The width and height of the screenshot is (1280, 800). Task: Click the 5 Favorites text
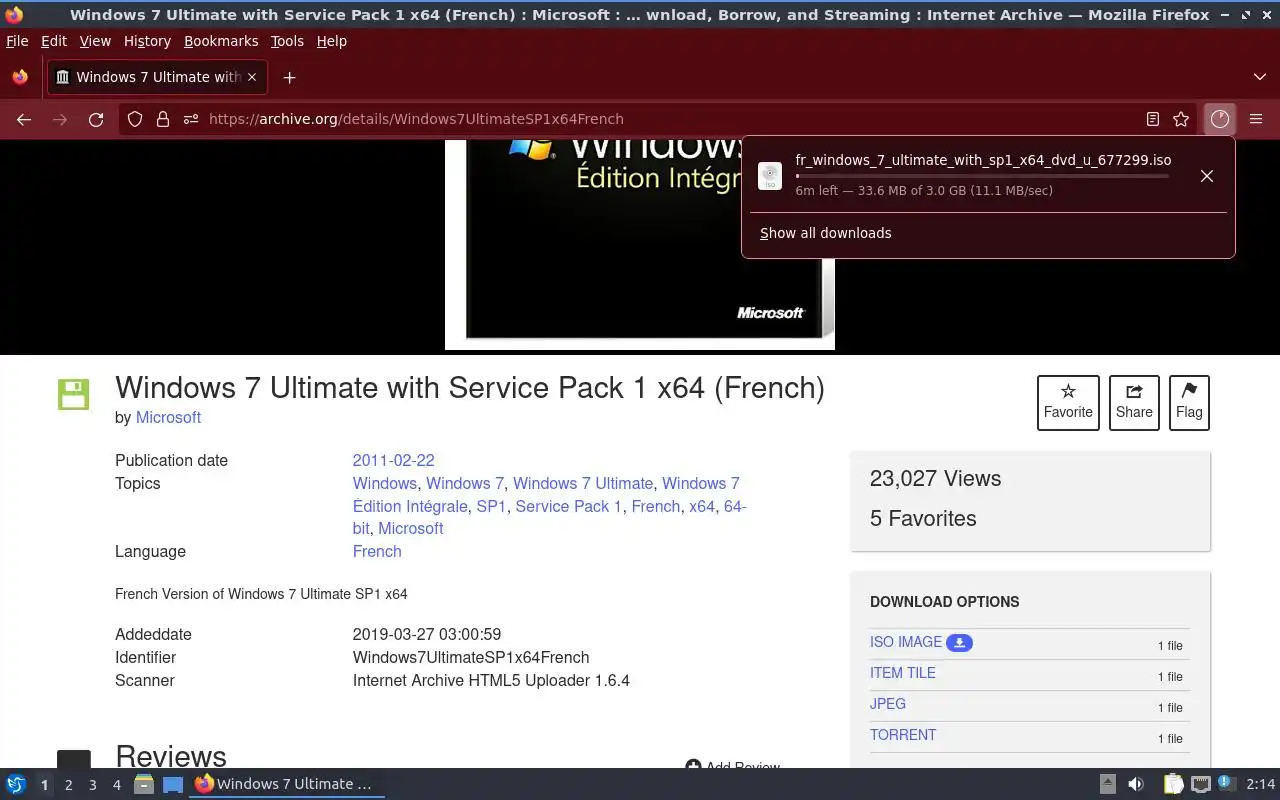click(923, 518)
